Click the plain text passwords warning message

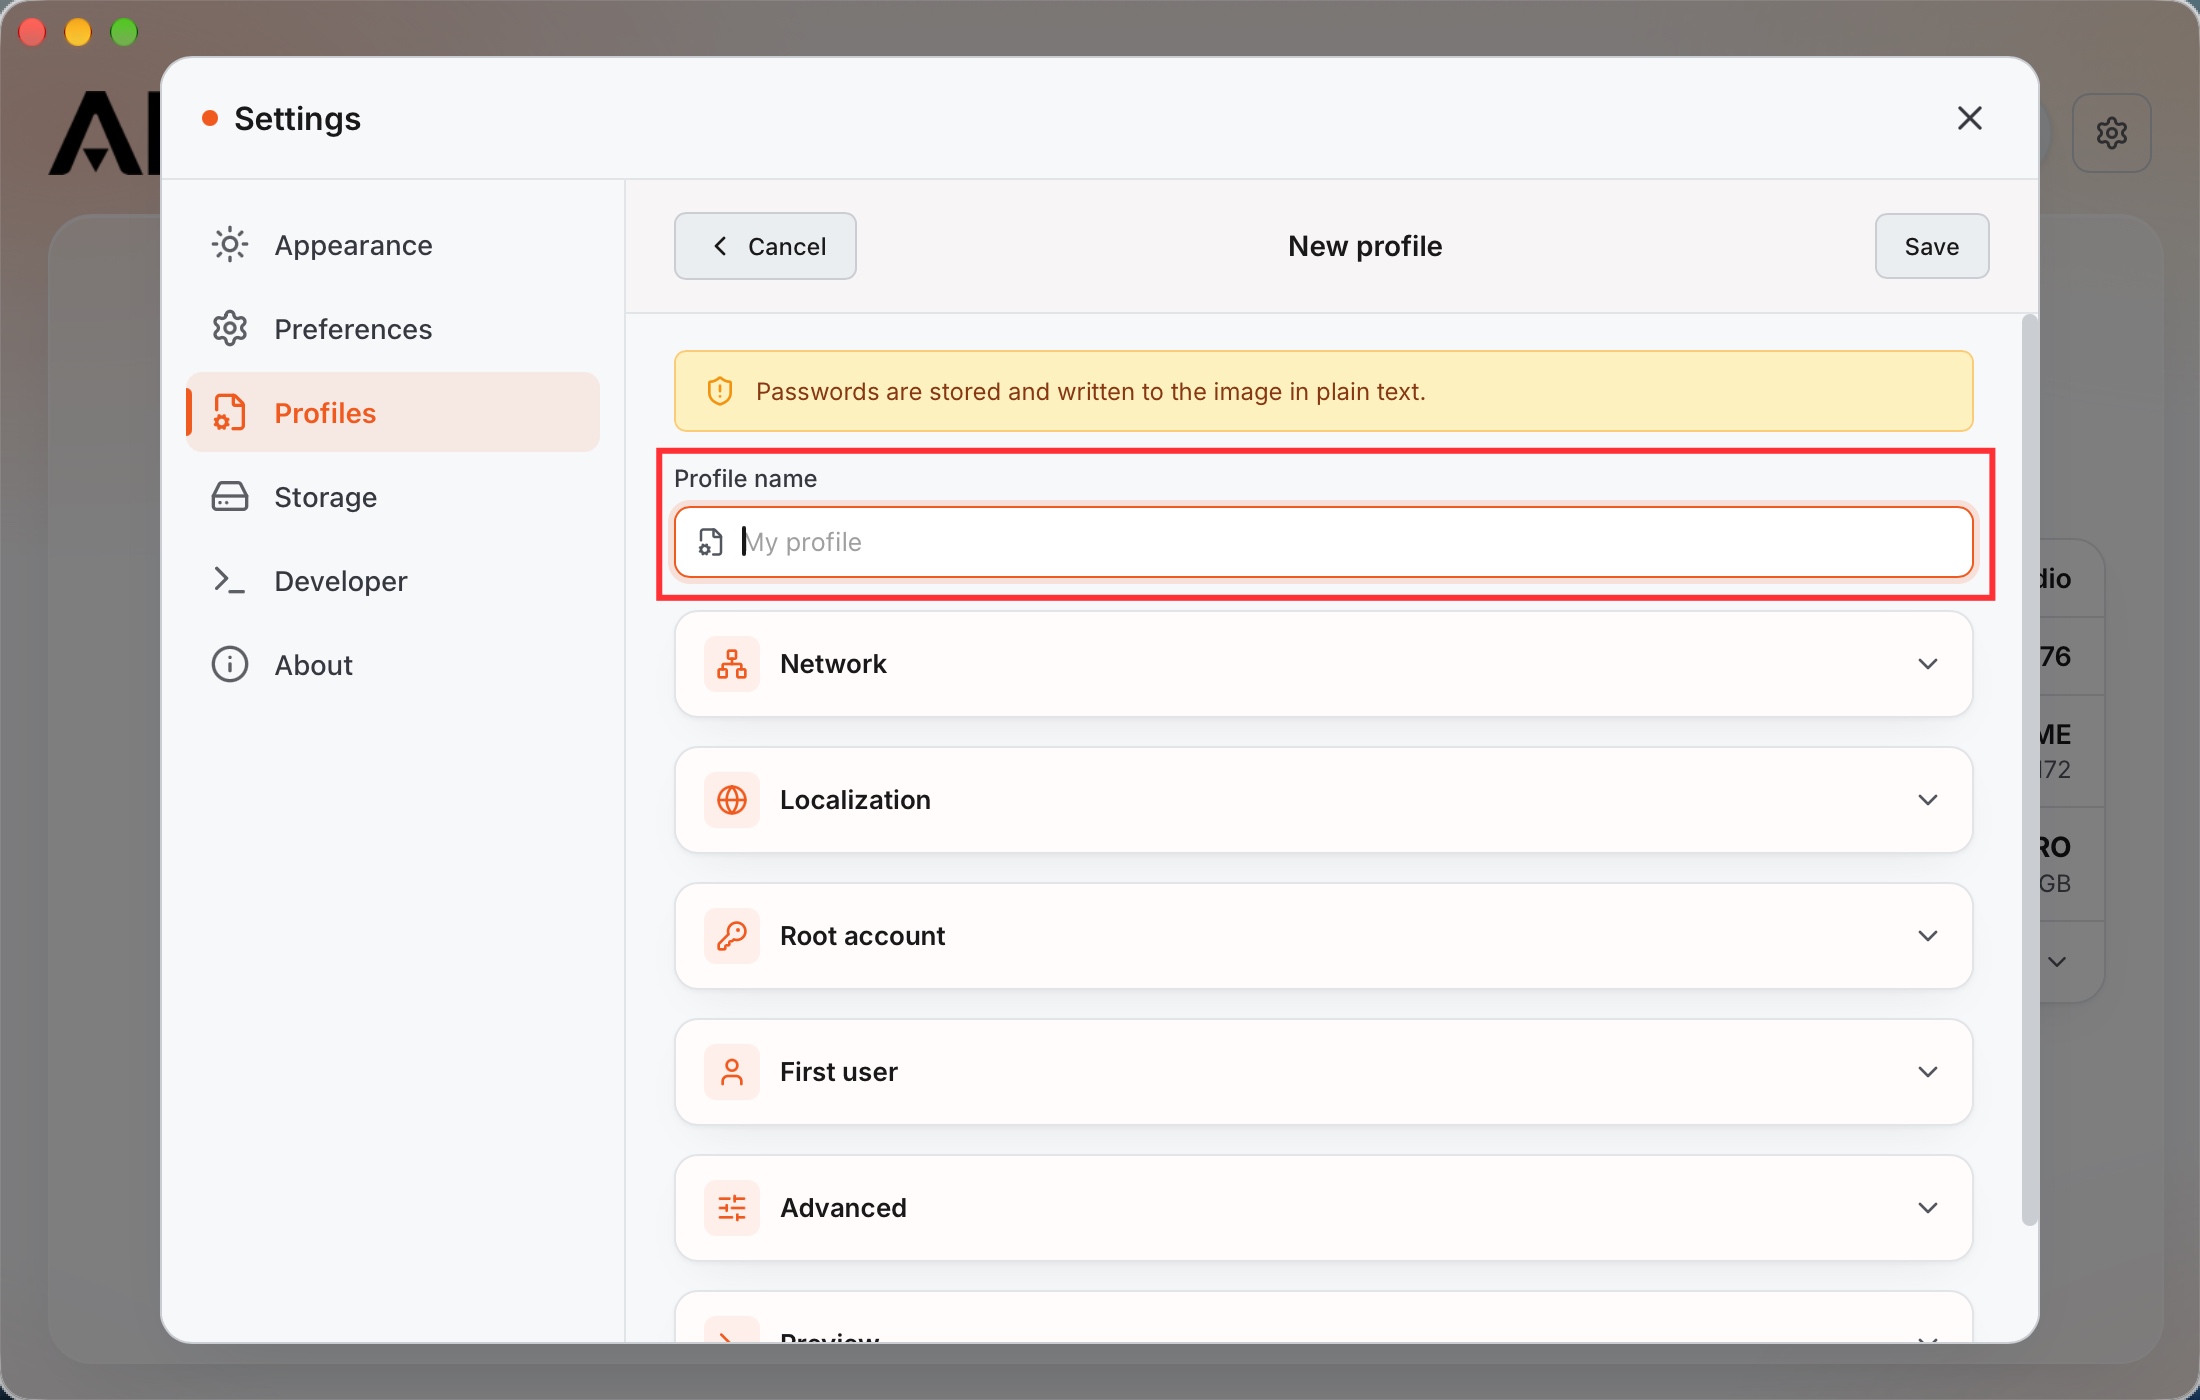pyautogui.click(x=1090, y=391)
